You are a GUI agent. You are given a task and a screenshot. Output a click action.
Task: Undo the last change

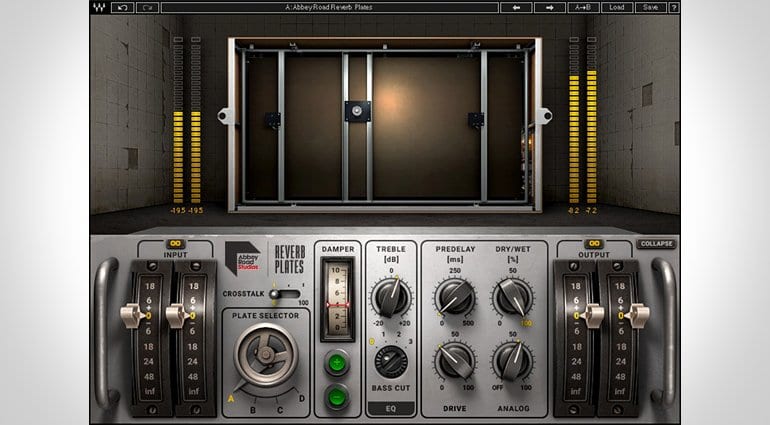coord(123,7)
